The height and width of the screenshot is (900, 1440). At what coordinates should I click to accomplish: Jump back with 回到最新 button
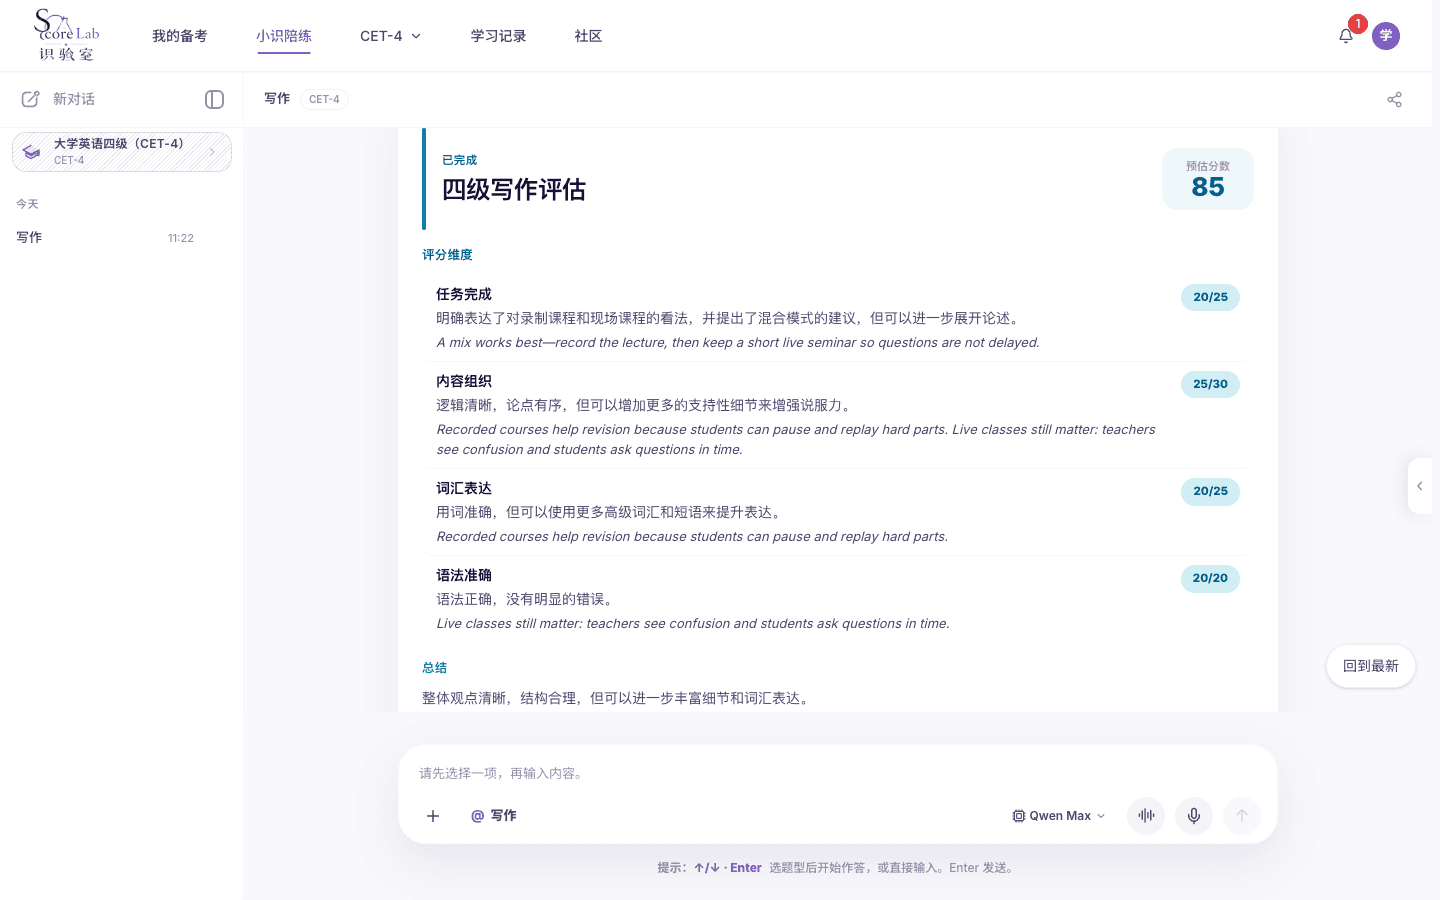pos(1371,666)
